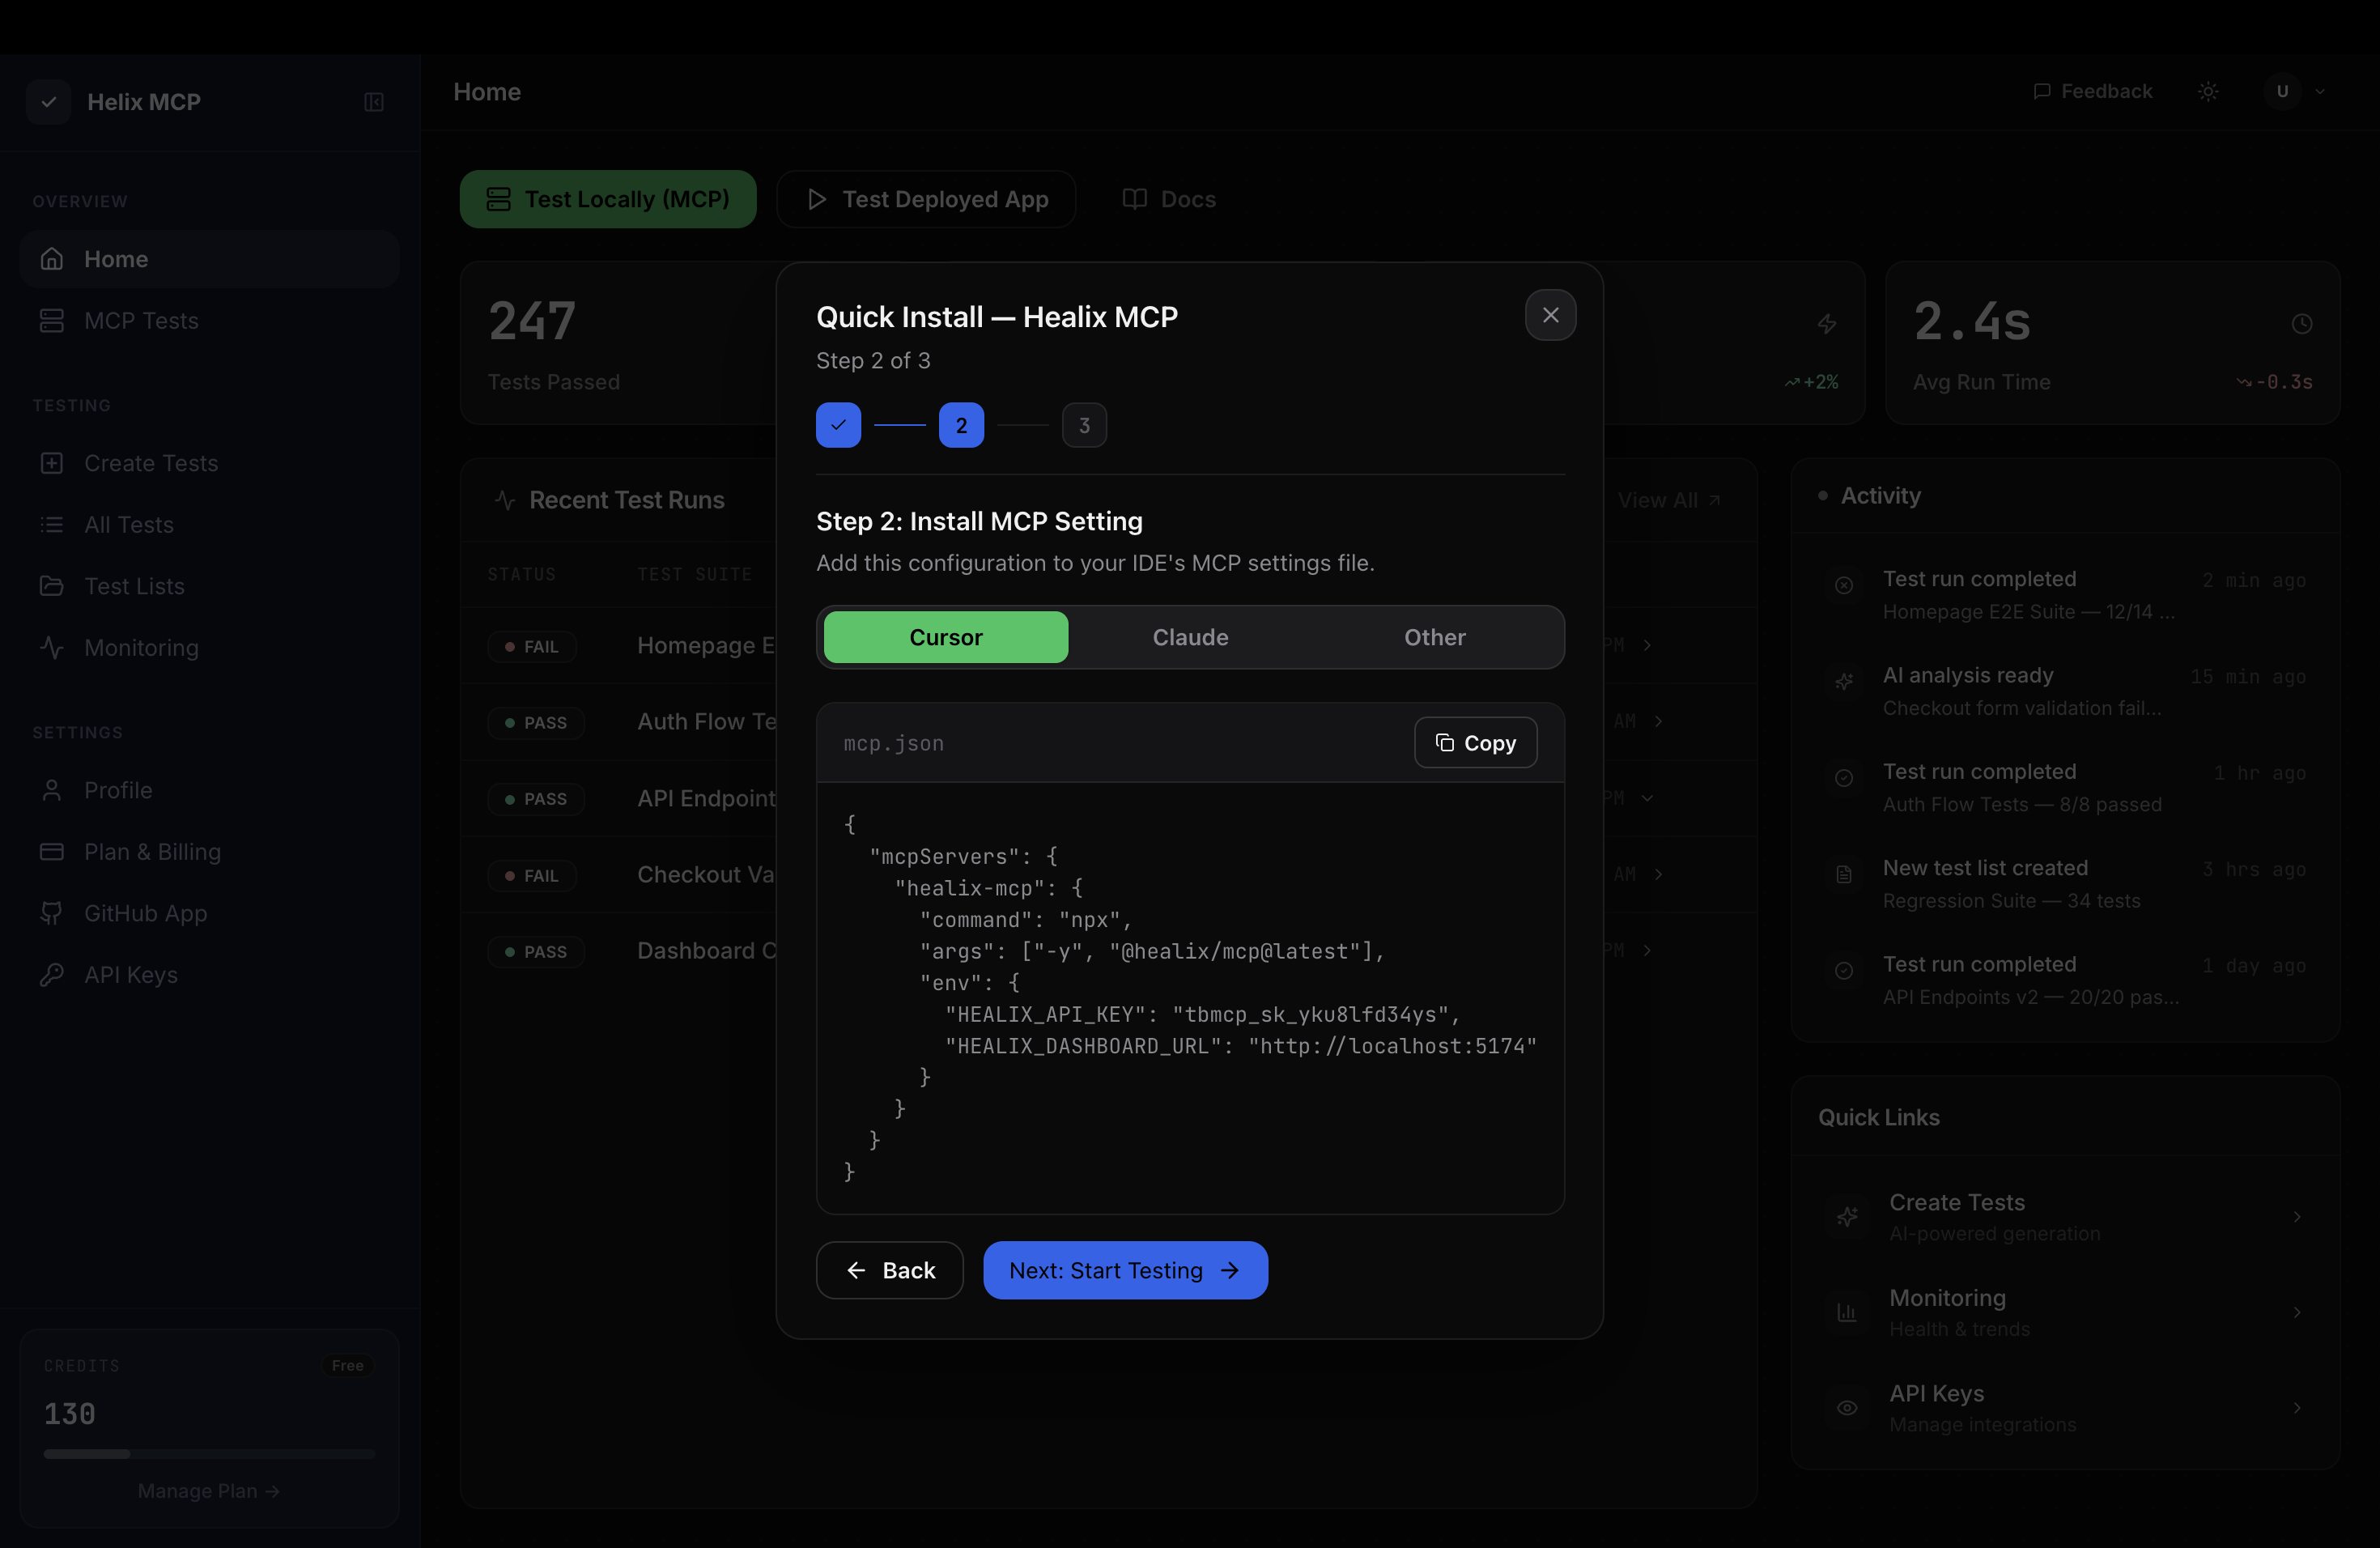The image size is (2380, 1548).
Task: Open GitHub App settings
Action: (x=145, y=913)
